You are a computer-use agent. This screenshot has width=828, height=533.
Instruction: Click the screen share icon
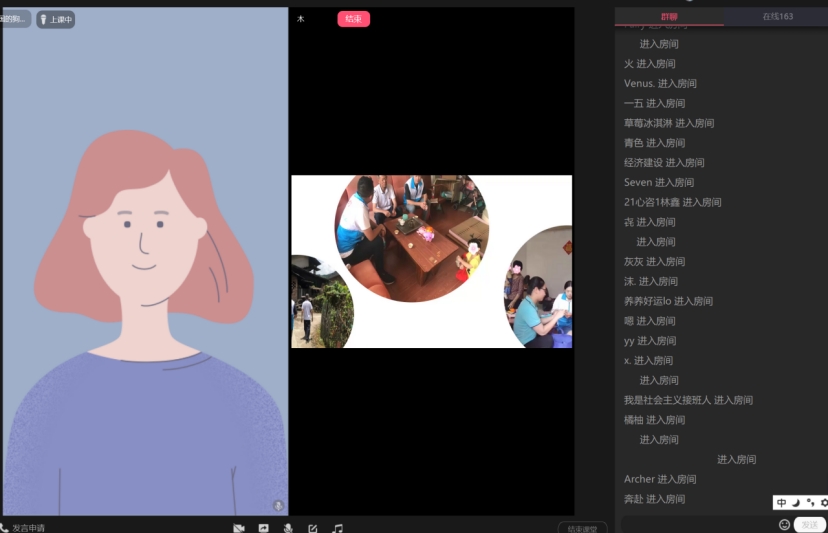point(264,528)
